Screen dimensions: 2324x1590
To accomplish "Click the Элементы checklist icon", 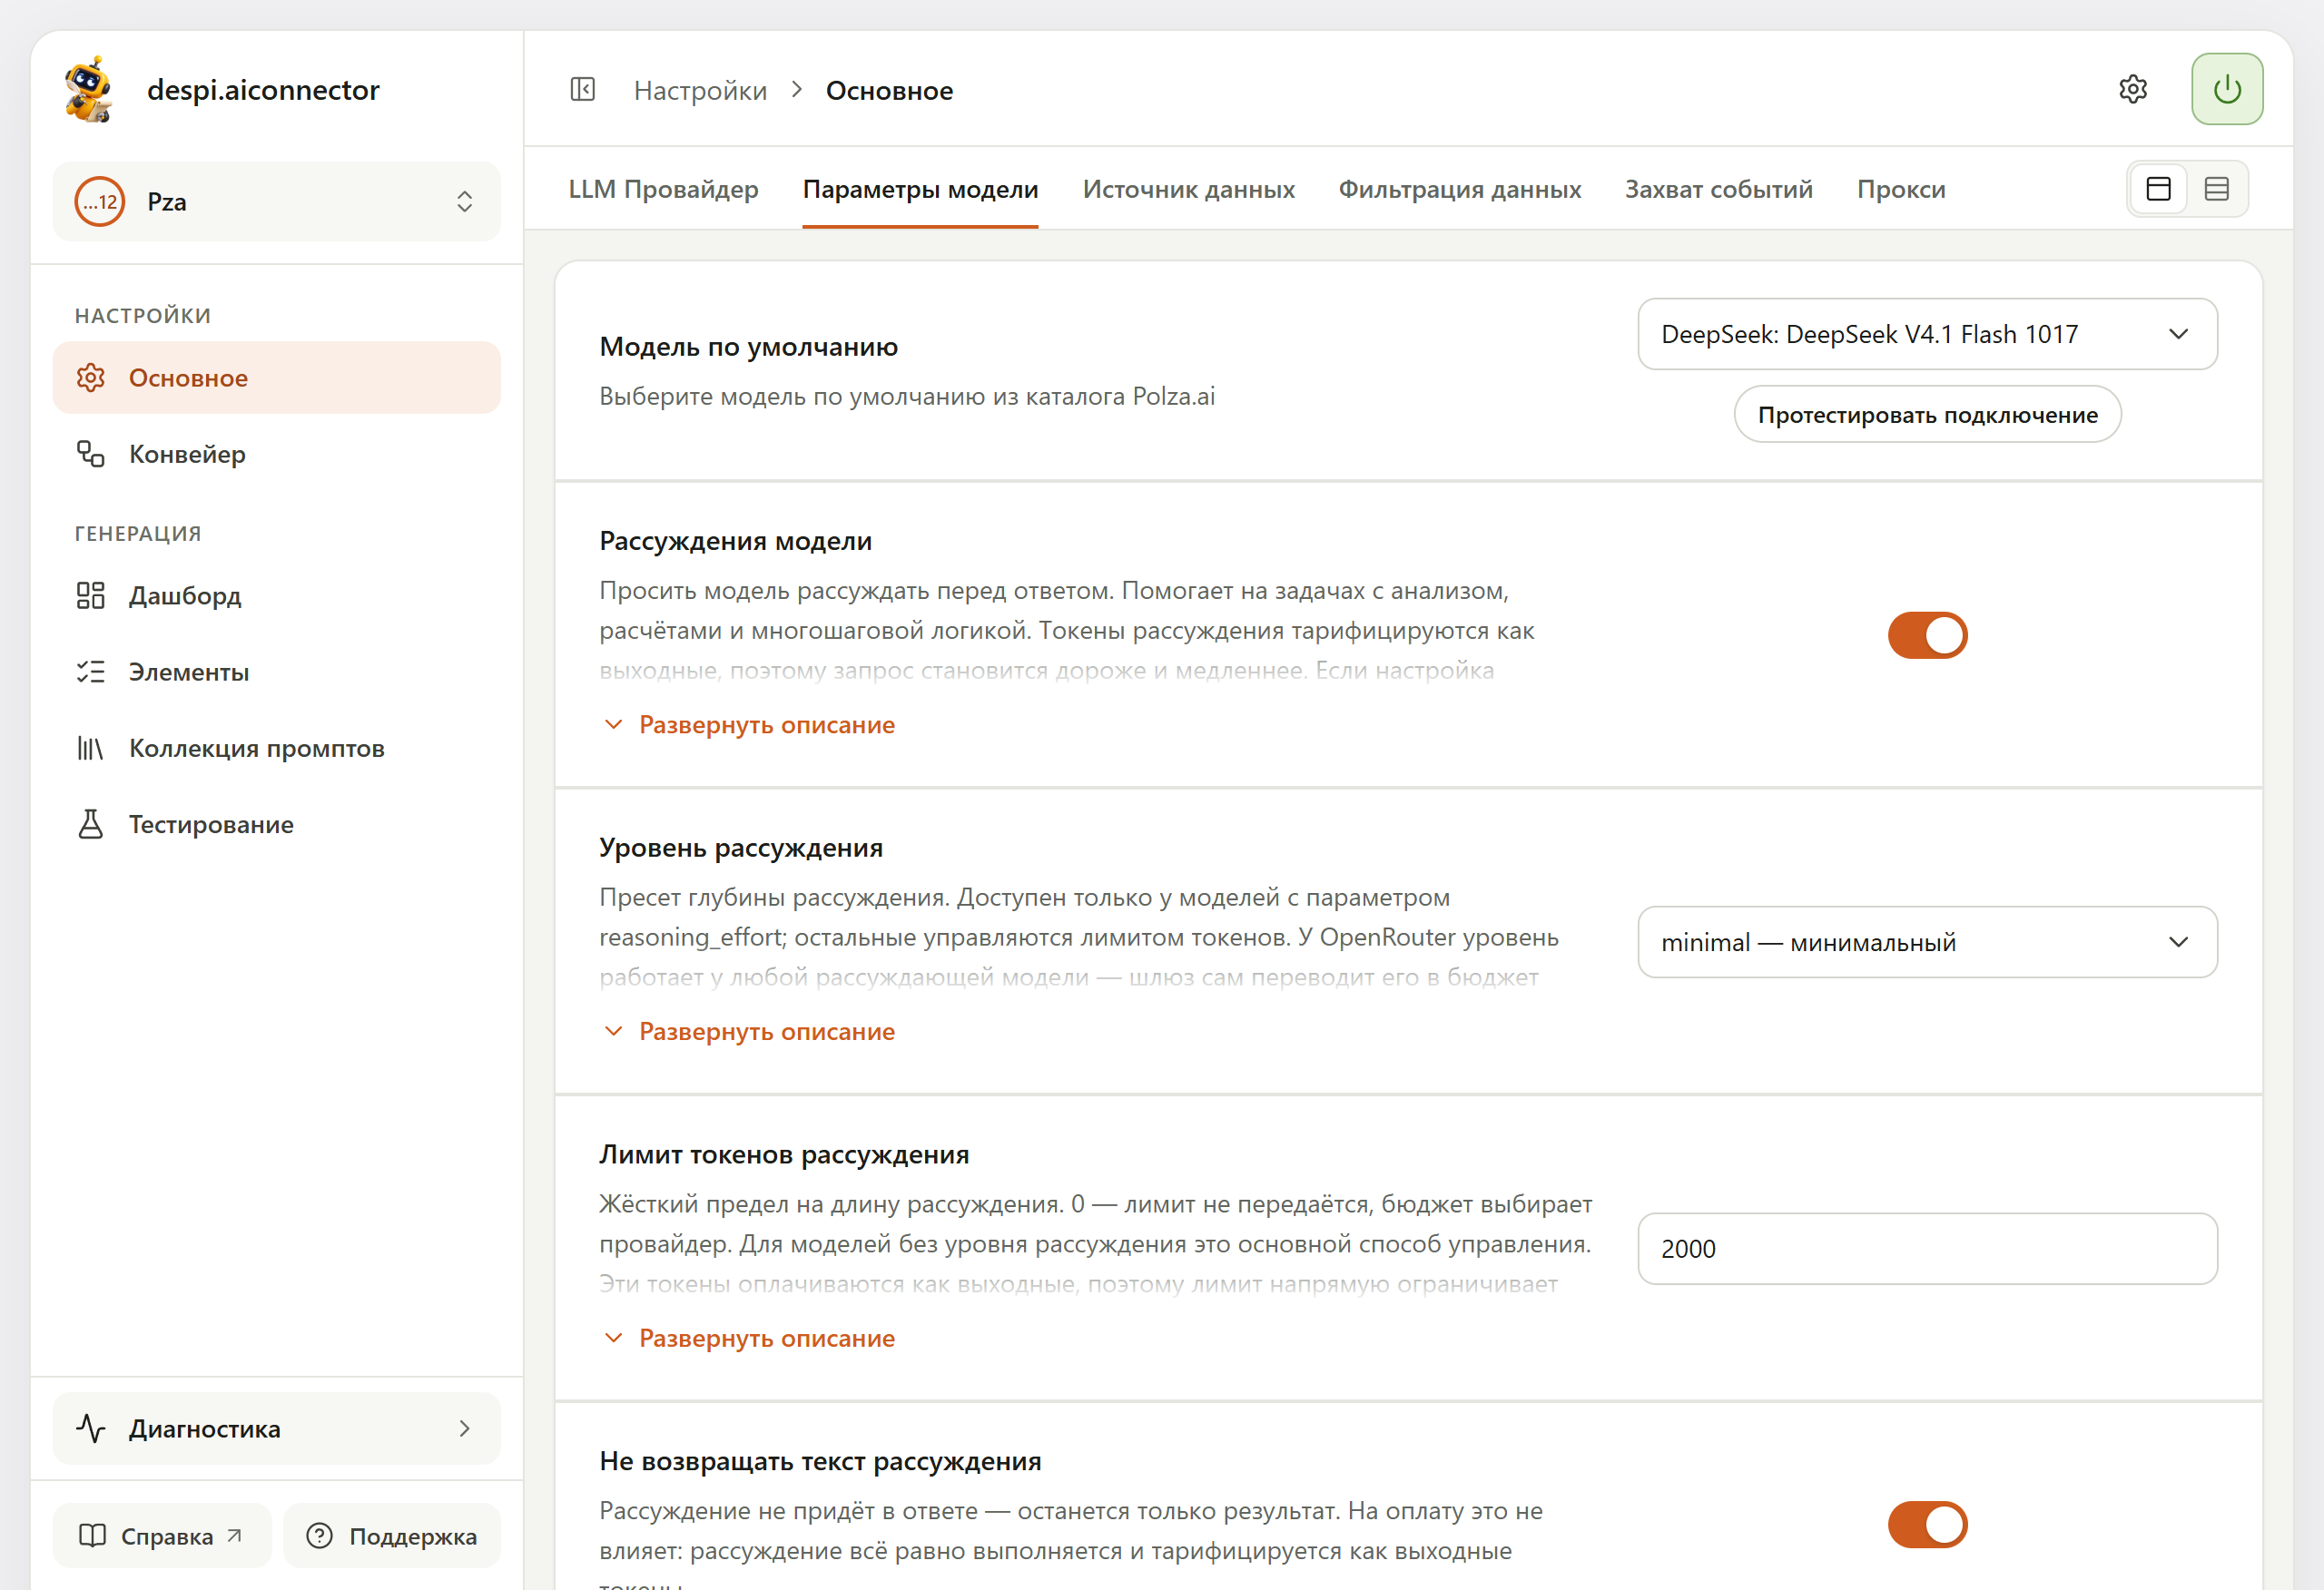I will pos(91,672).
